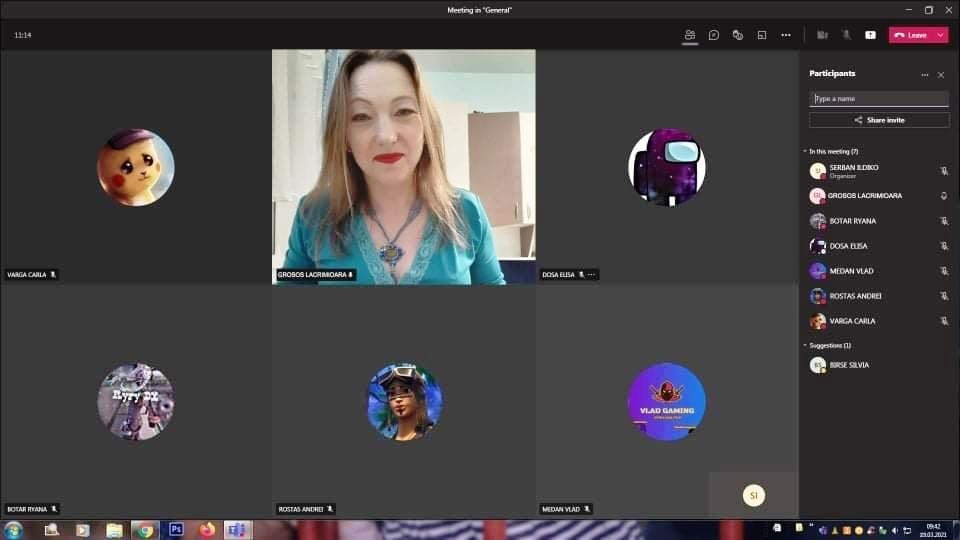Click the show participants icon

coord(690,35)
